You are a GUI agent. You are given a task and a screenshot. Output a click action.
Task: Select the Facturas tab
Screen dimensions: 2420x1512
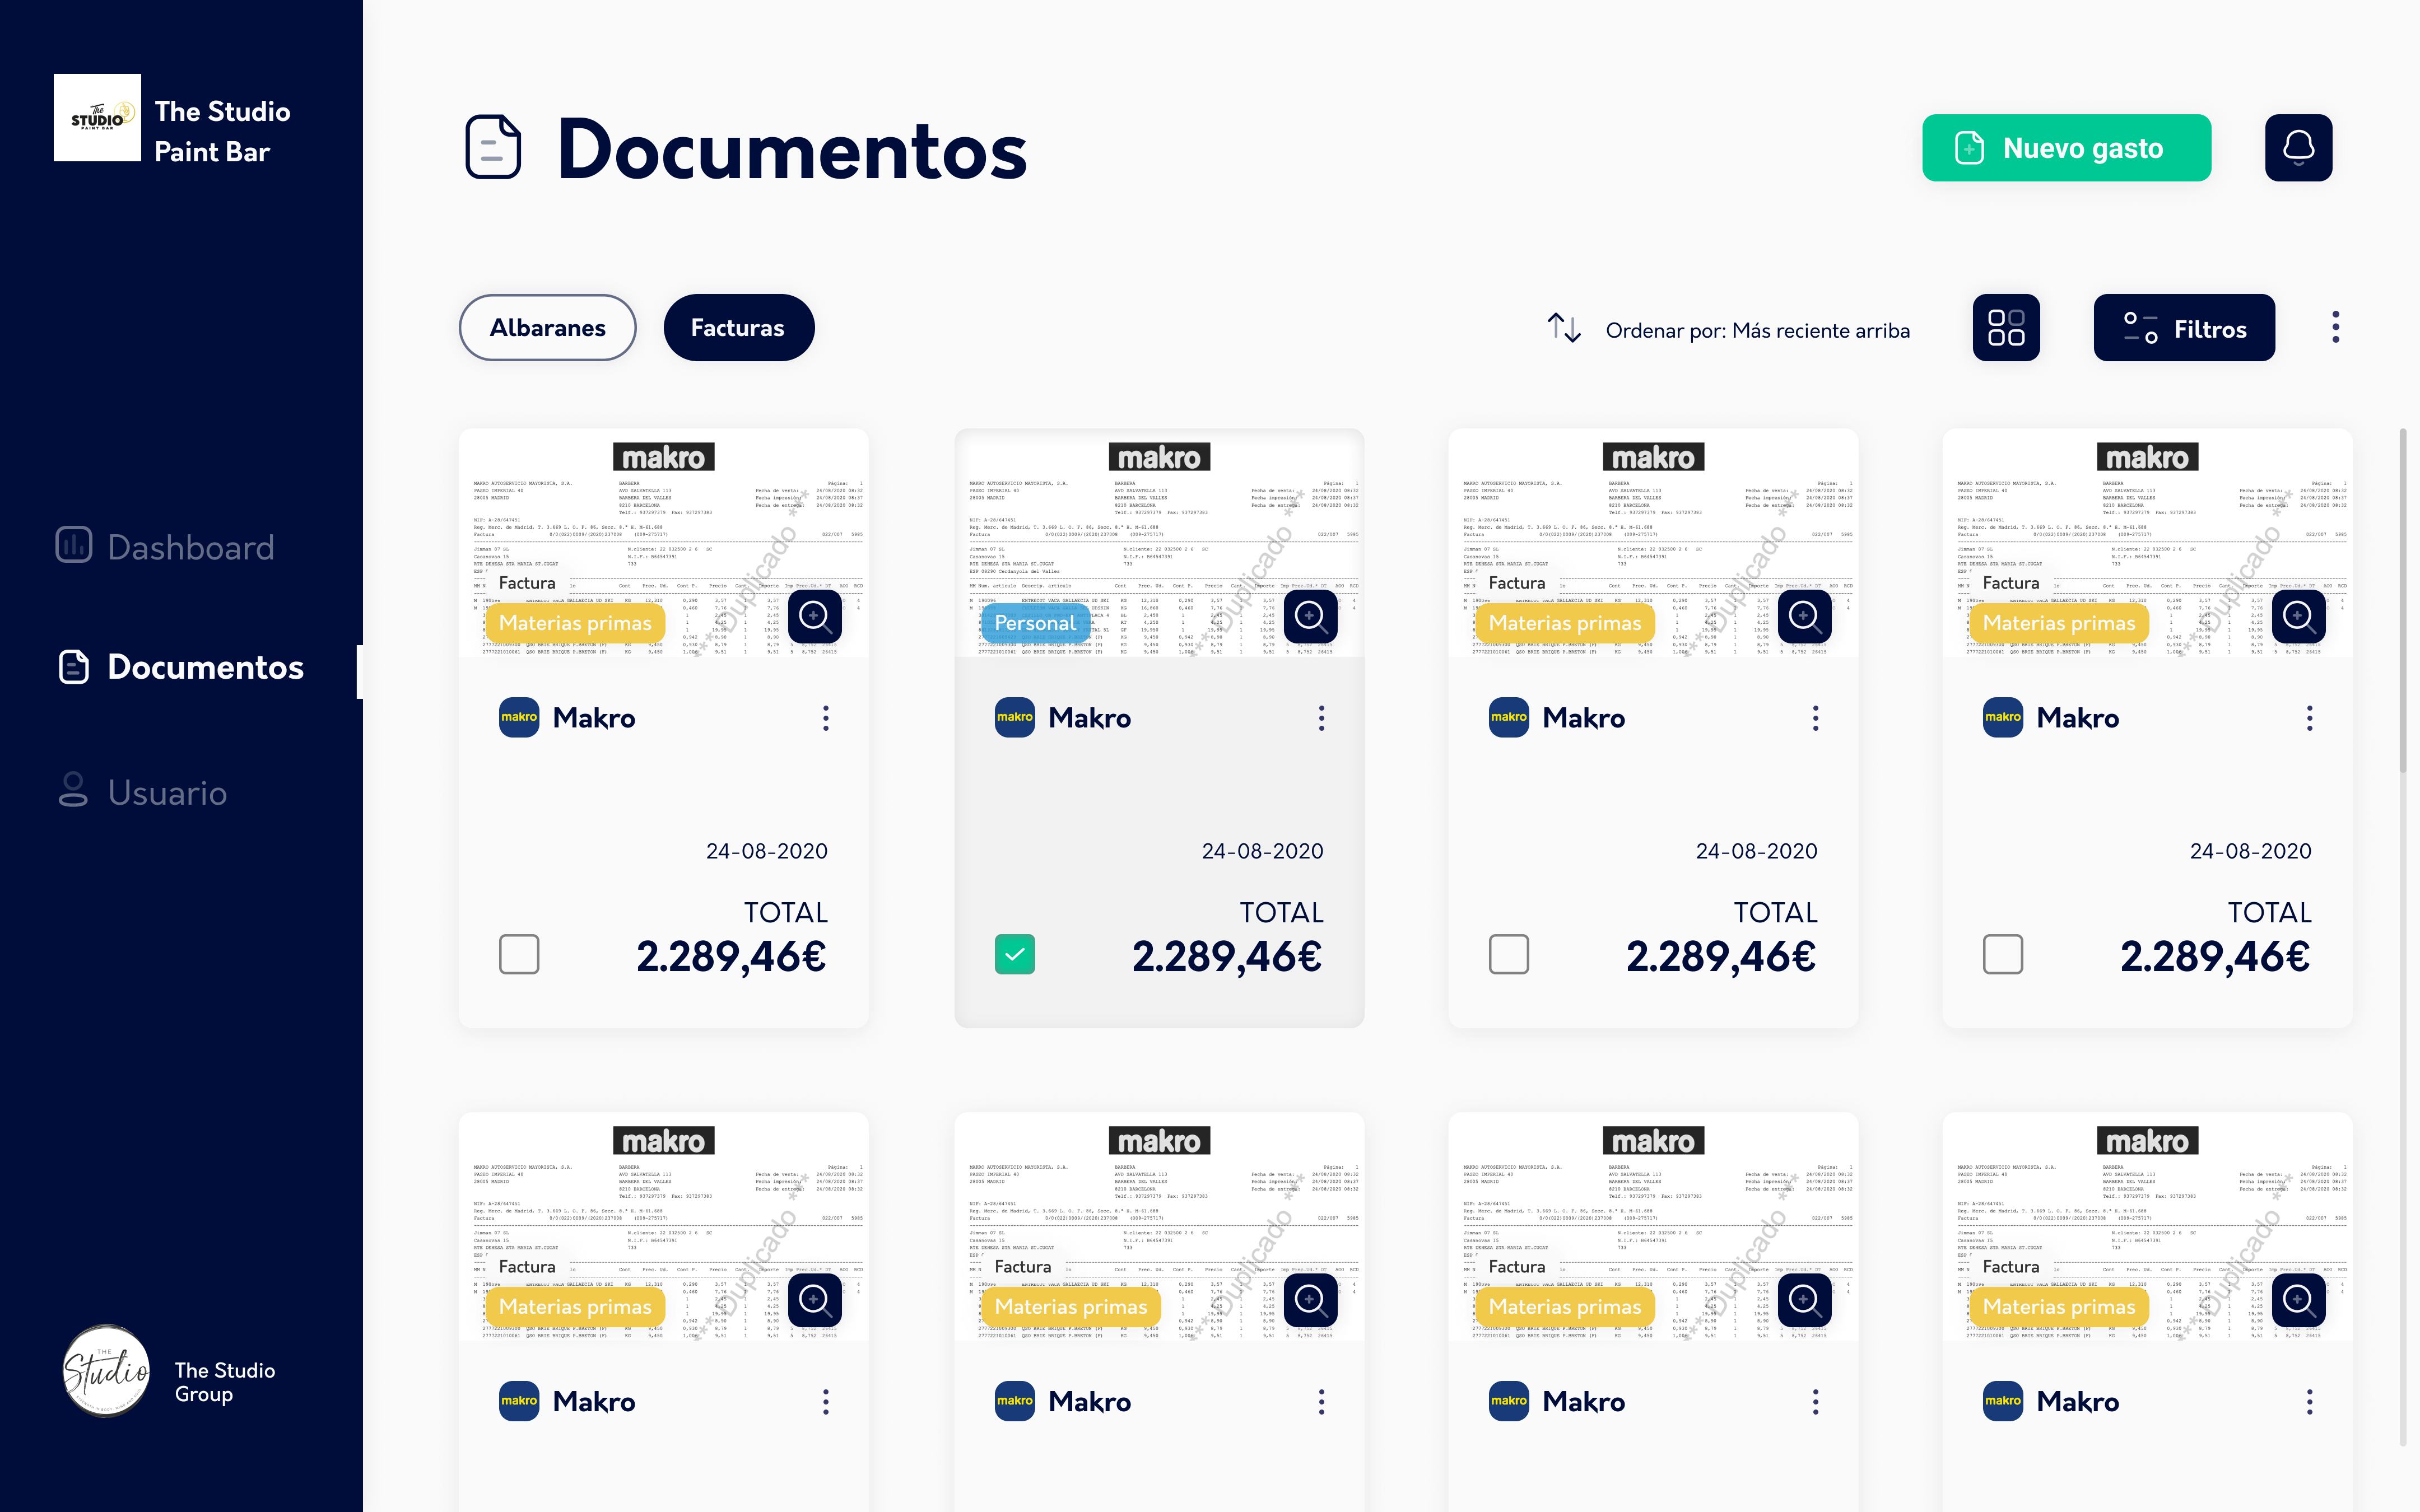pos(738,328)
